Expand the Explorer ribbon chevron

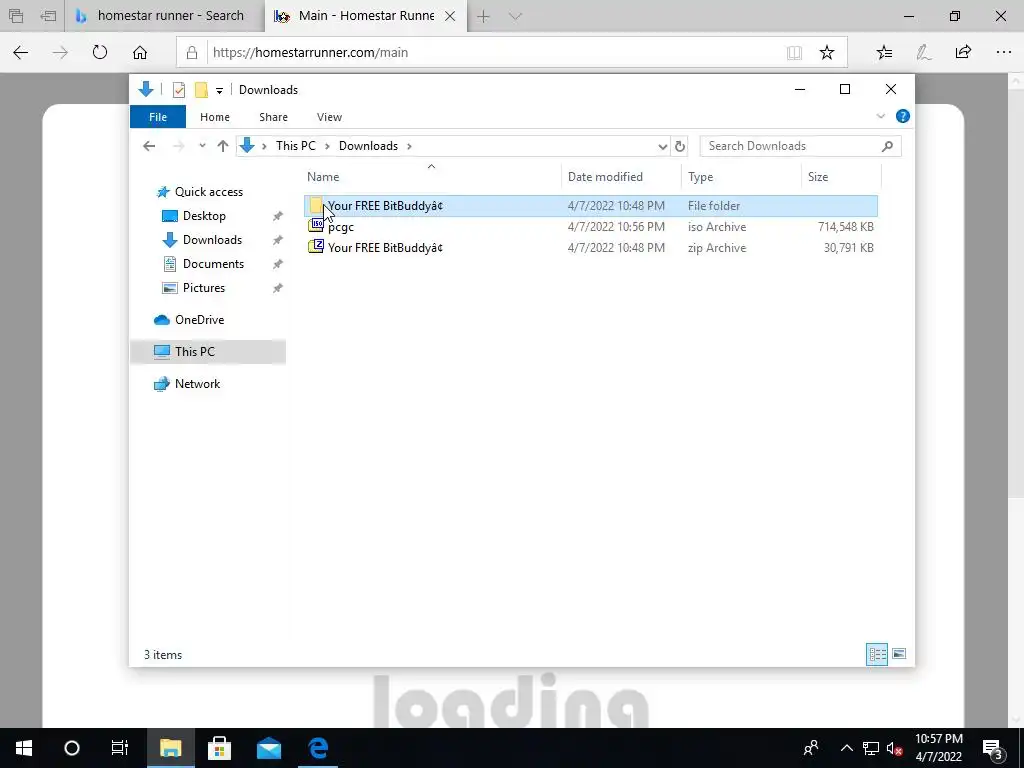pos(880,116)
